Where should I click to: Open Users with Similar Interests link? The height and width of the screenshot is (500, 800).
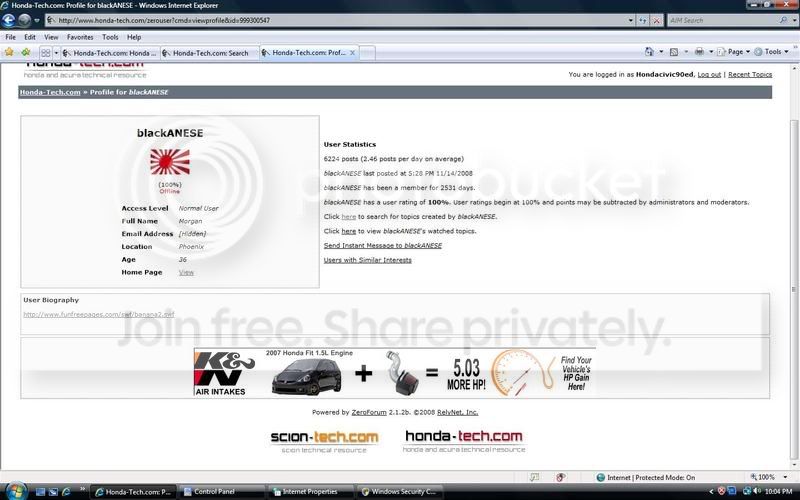coord(367,260)
